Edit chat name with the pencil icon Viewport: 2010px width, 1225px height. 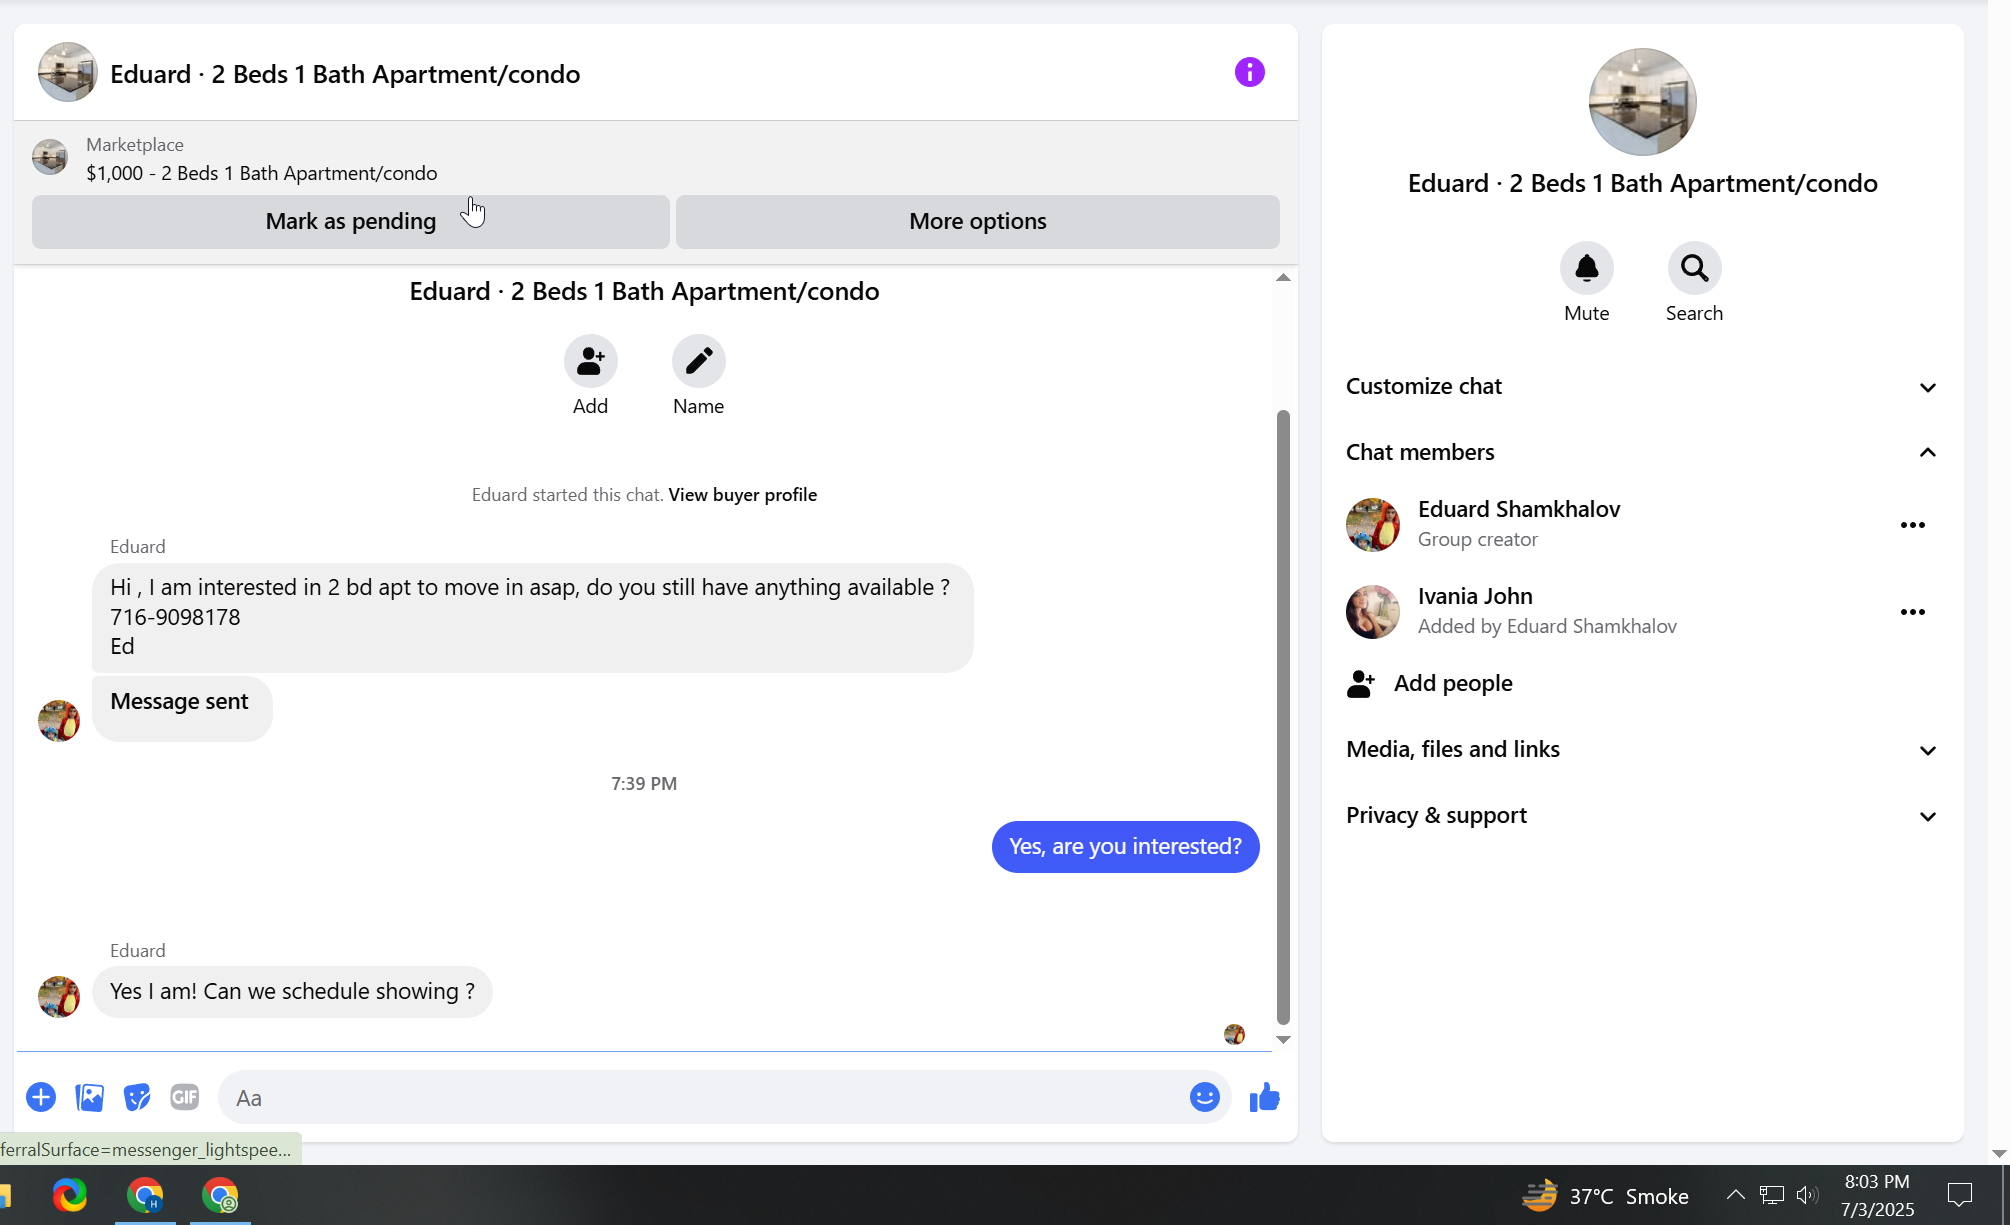[x=698, y=361]
